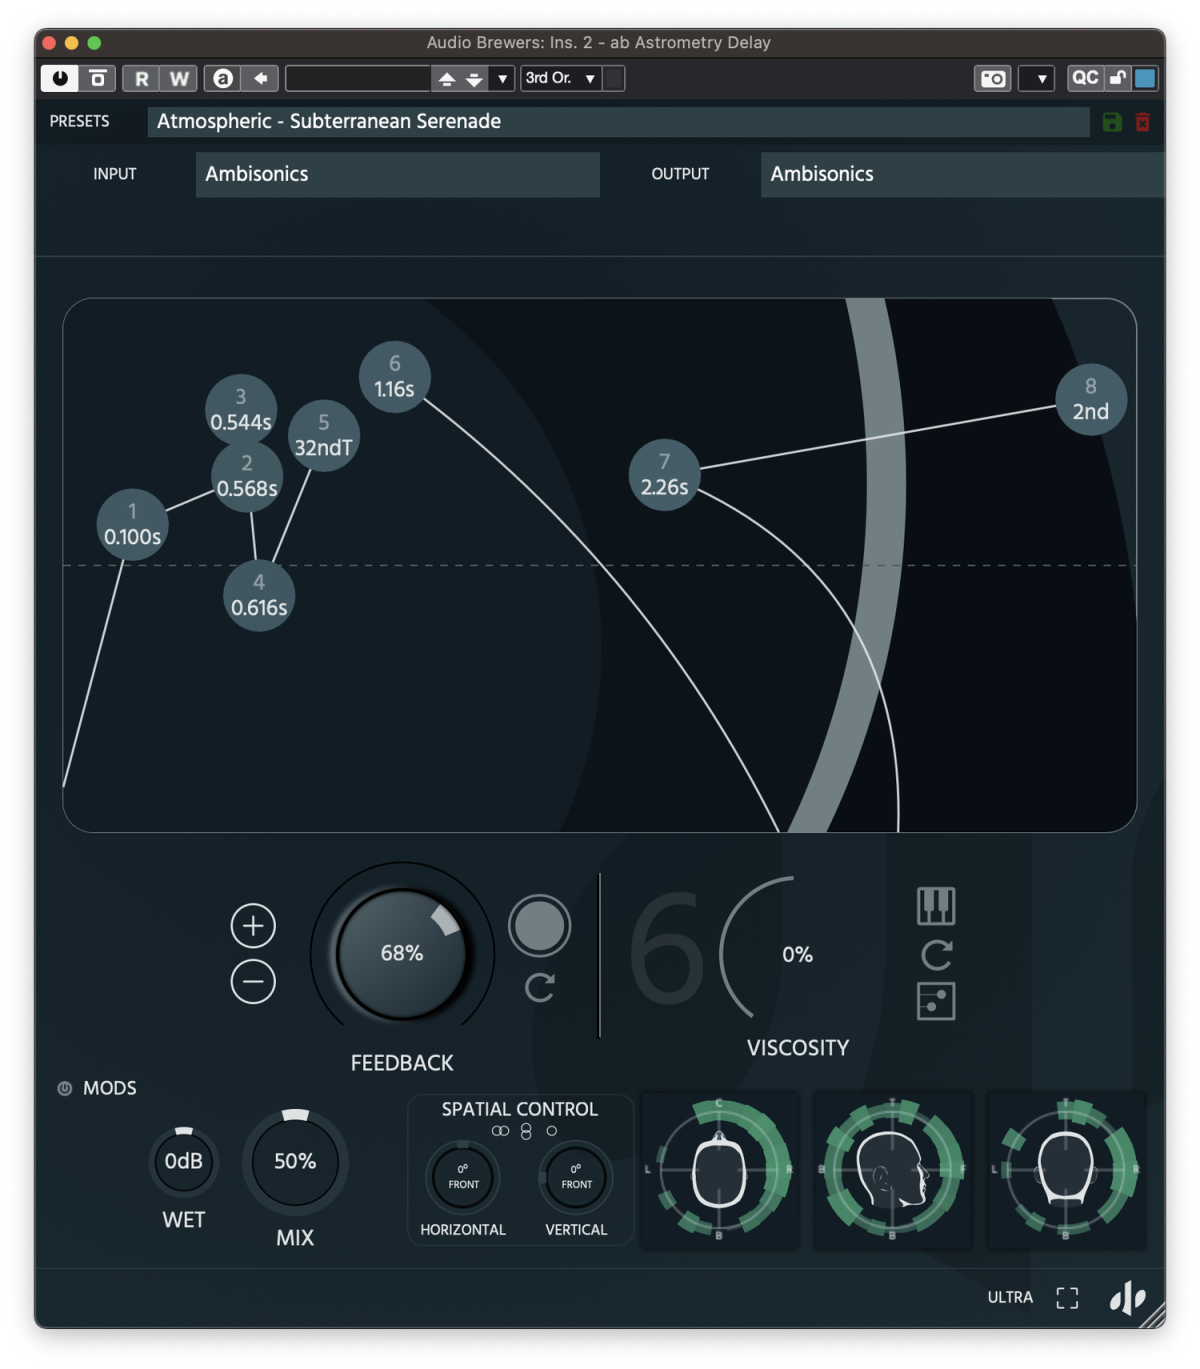Image resolution: width=1200 pixels, height=1369 pixels.
Task: Click the side-view head profile spatial meter
Action: coord(892,1170)
